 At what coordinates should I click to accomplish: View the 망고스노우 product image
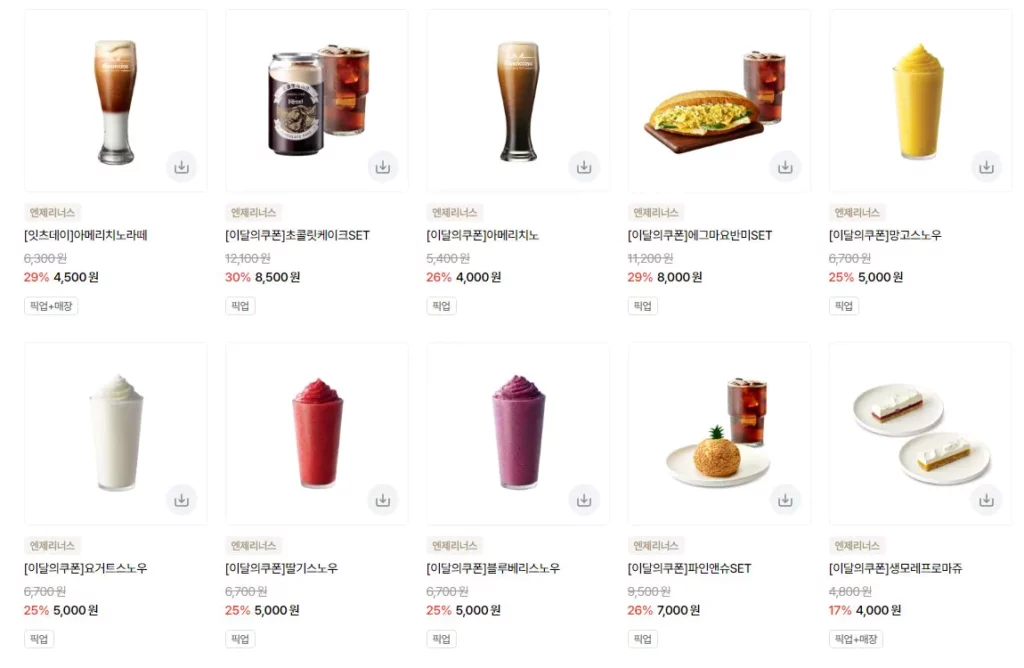coord(920,101)
